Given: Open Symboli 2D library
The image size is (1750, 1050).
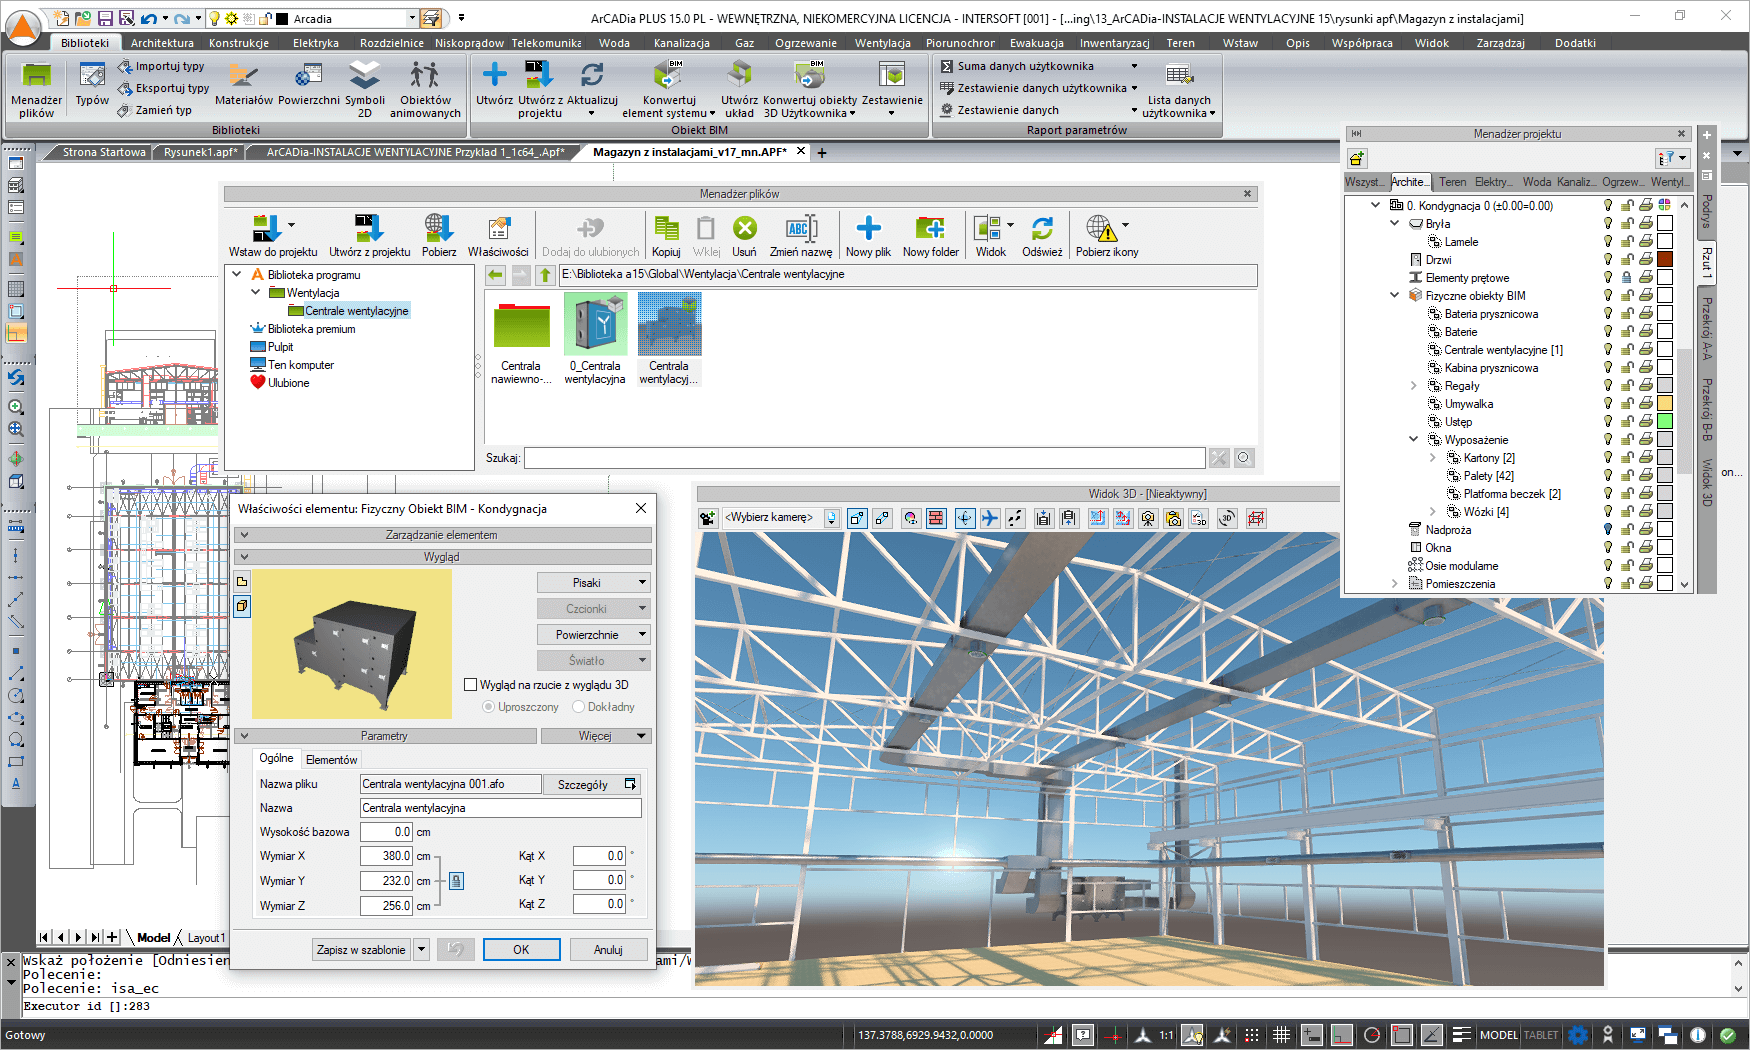Looking at the screenshot, I should 365,89.
